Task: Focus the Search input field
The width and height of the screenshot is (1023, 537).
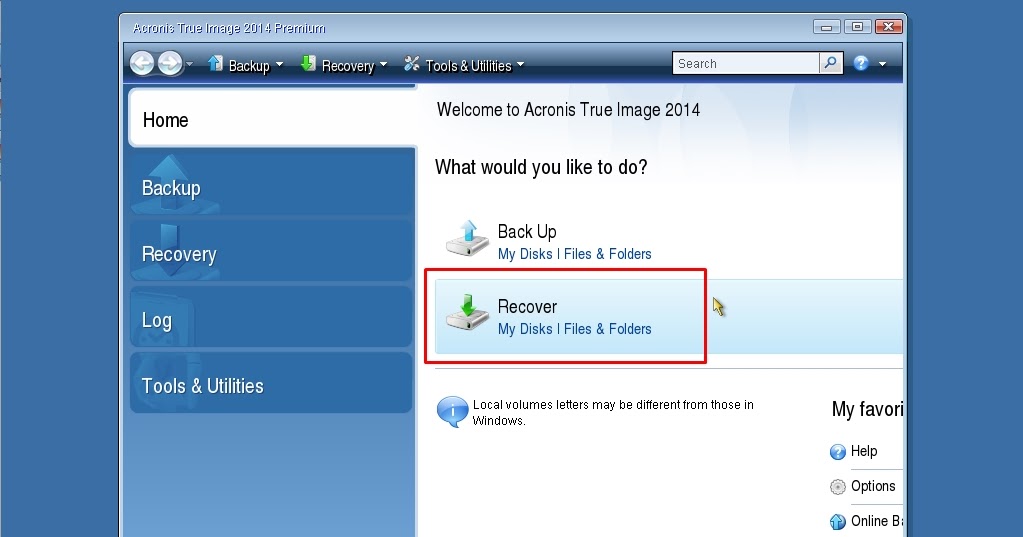Action: pos(746,63)
